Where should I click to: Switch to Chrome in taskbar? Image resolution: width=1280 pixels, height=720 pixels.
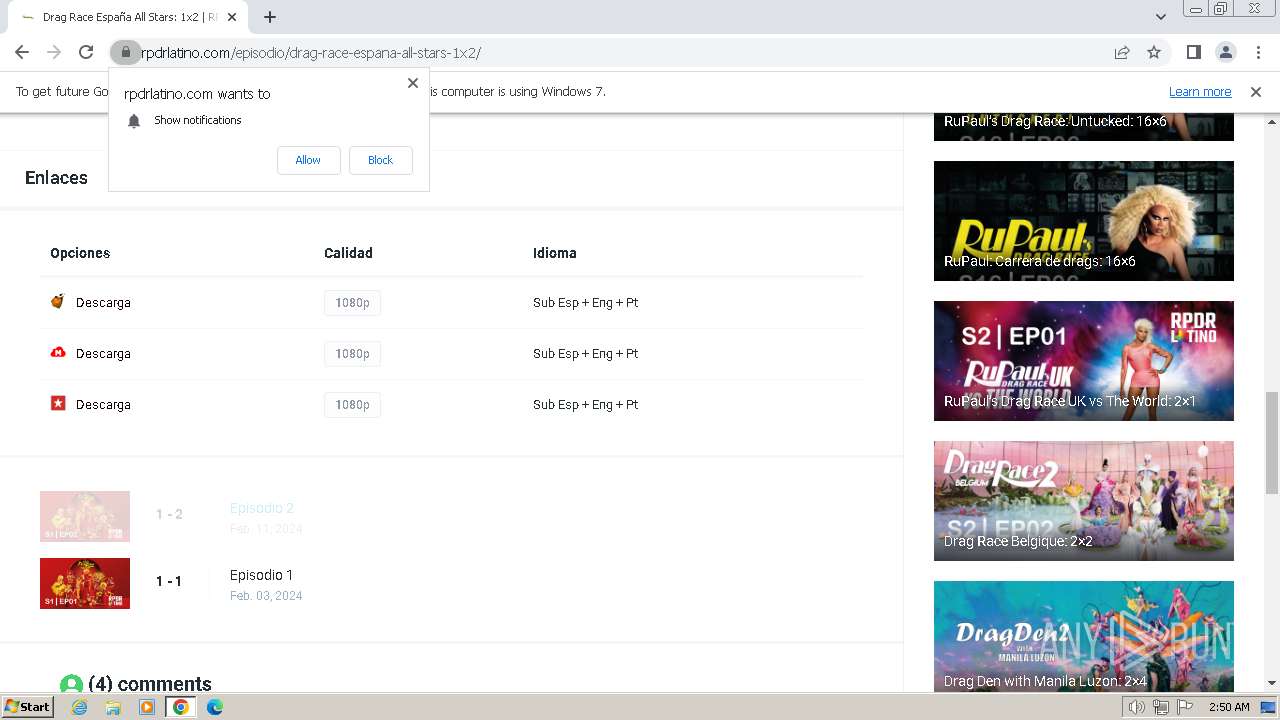181,707
